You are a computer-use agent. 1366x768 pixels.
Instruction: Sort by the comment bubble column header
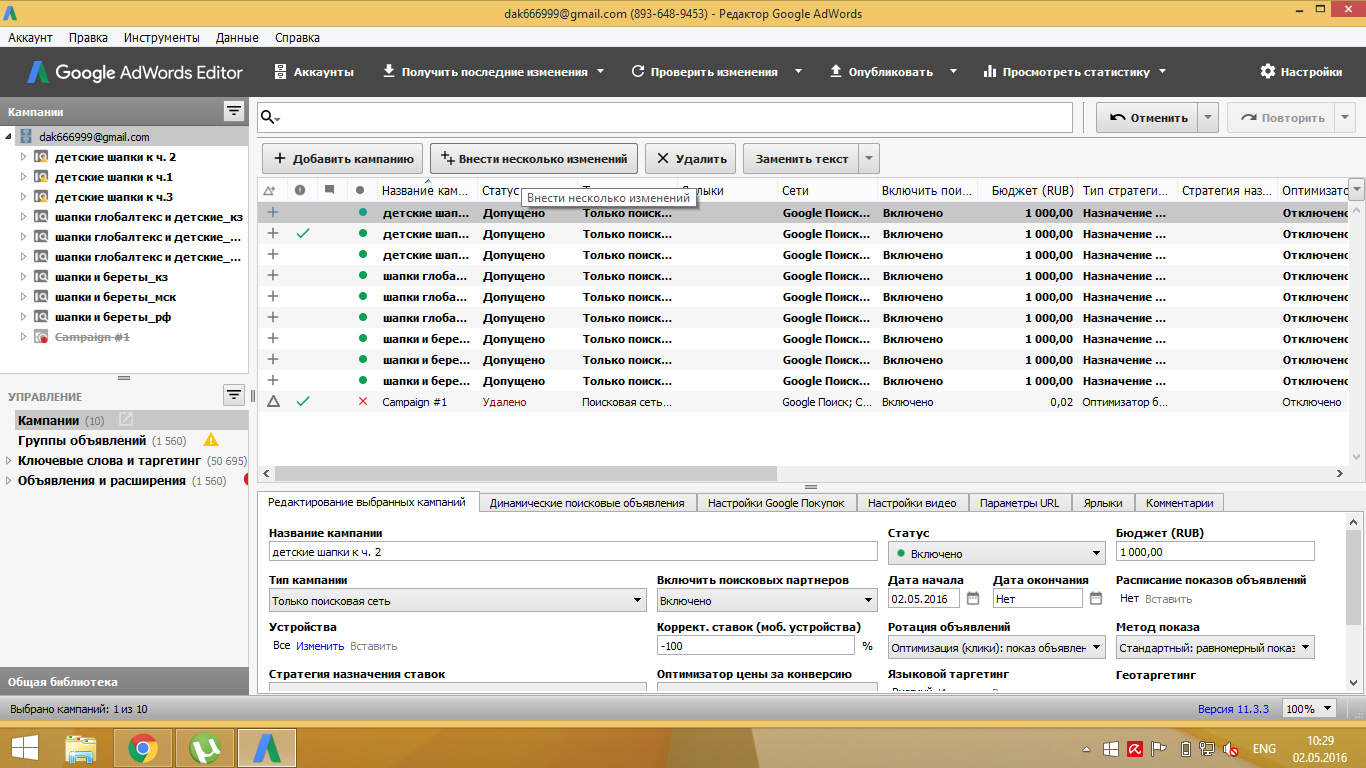pos(329,190)
